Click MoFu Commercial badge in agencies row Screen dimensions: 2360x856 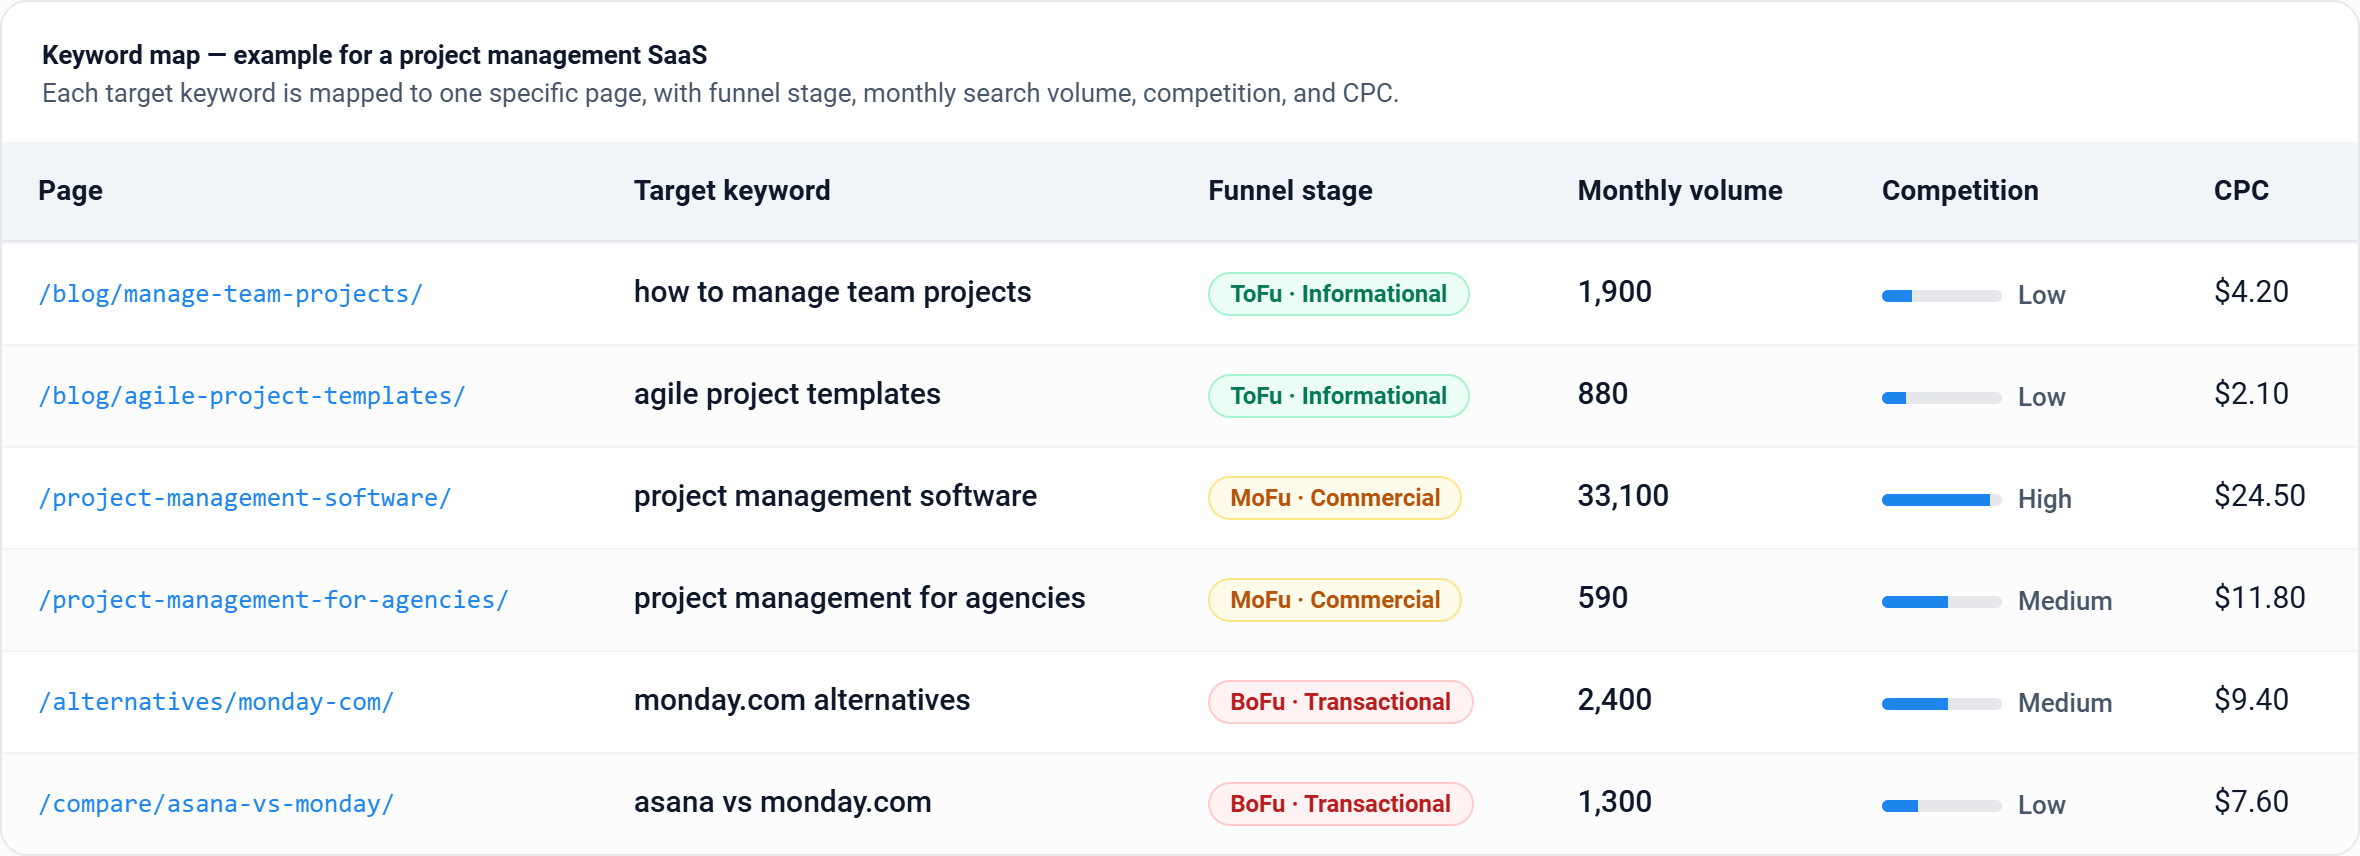(x=1335, y=600)
